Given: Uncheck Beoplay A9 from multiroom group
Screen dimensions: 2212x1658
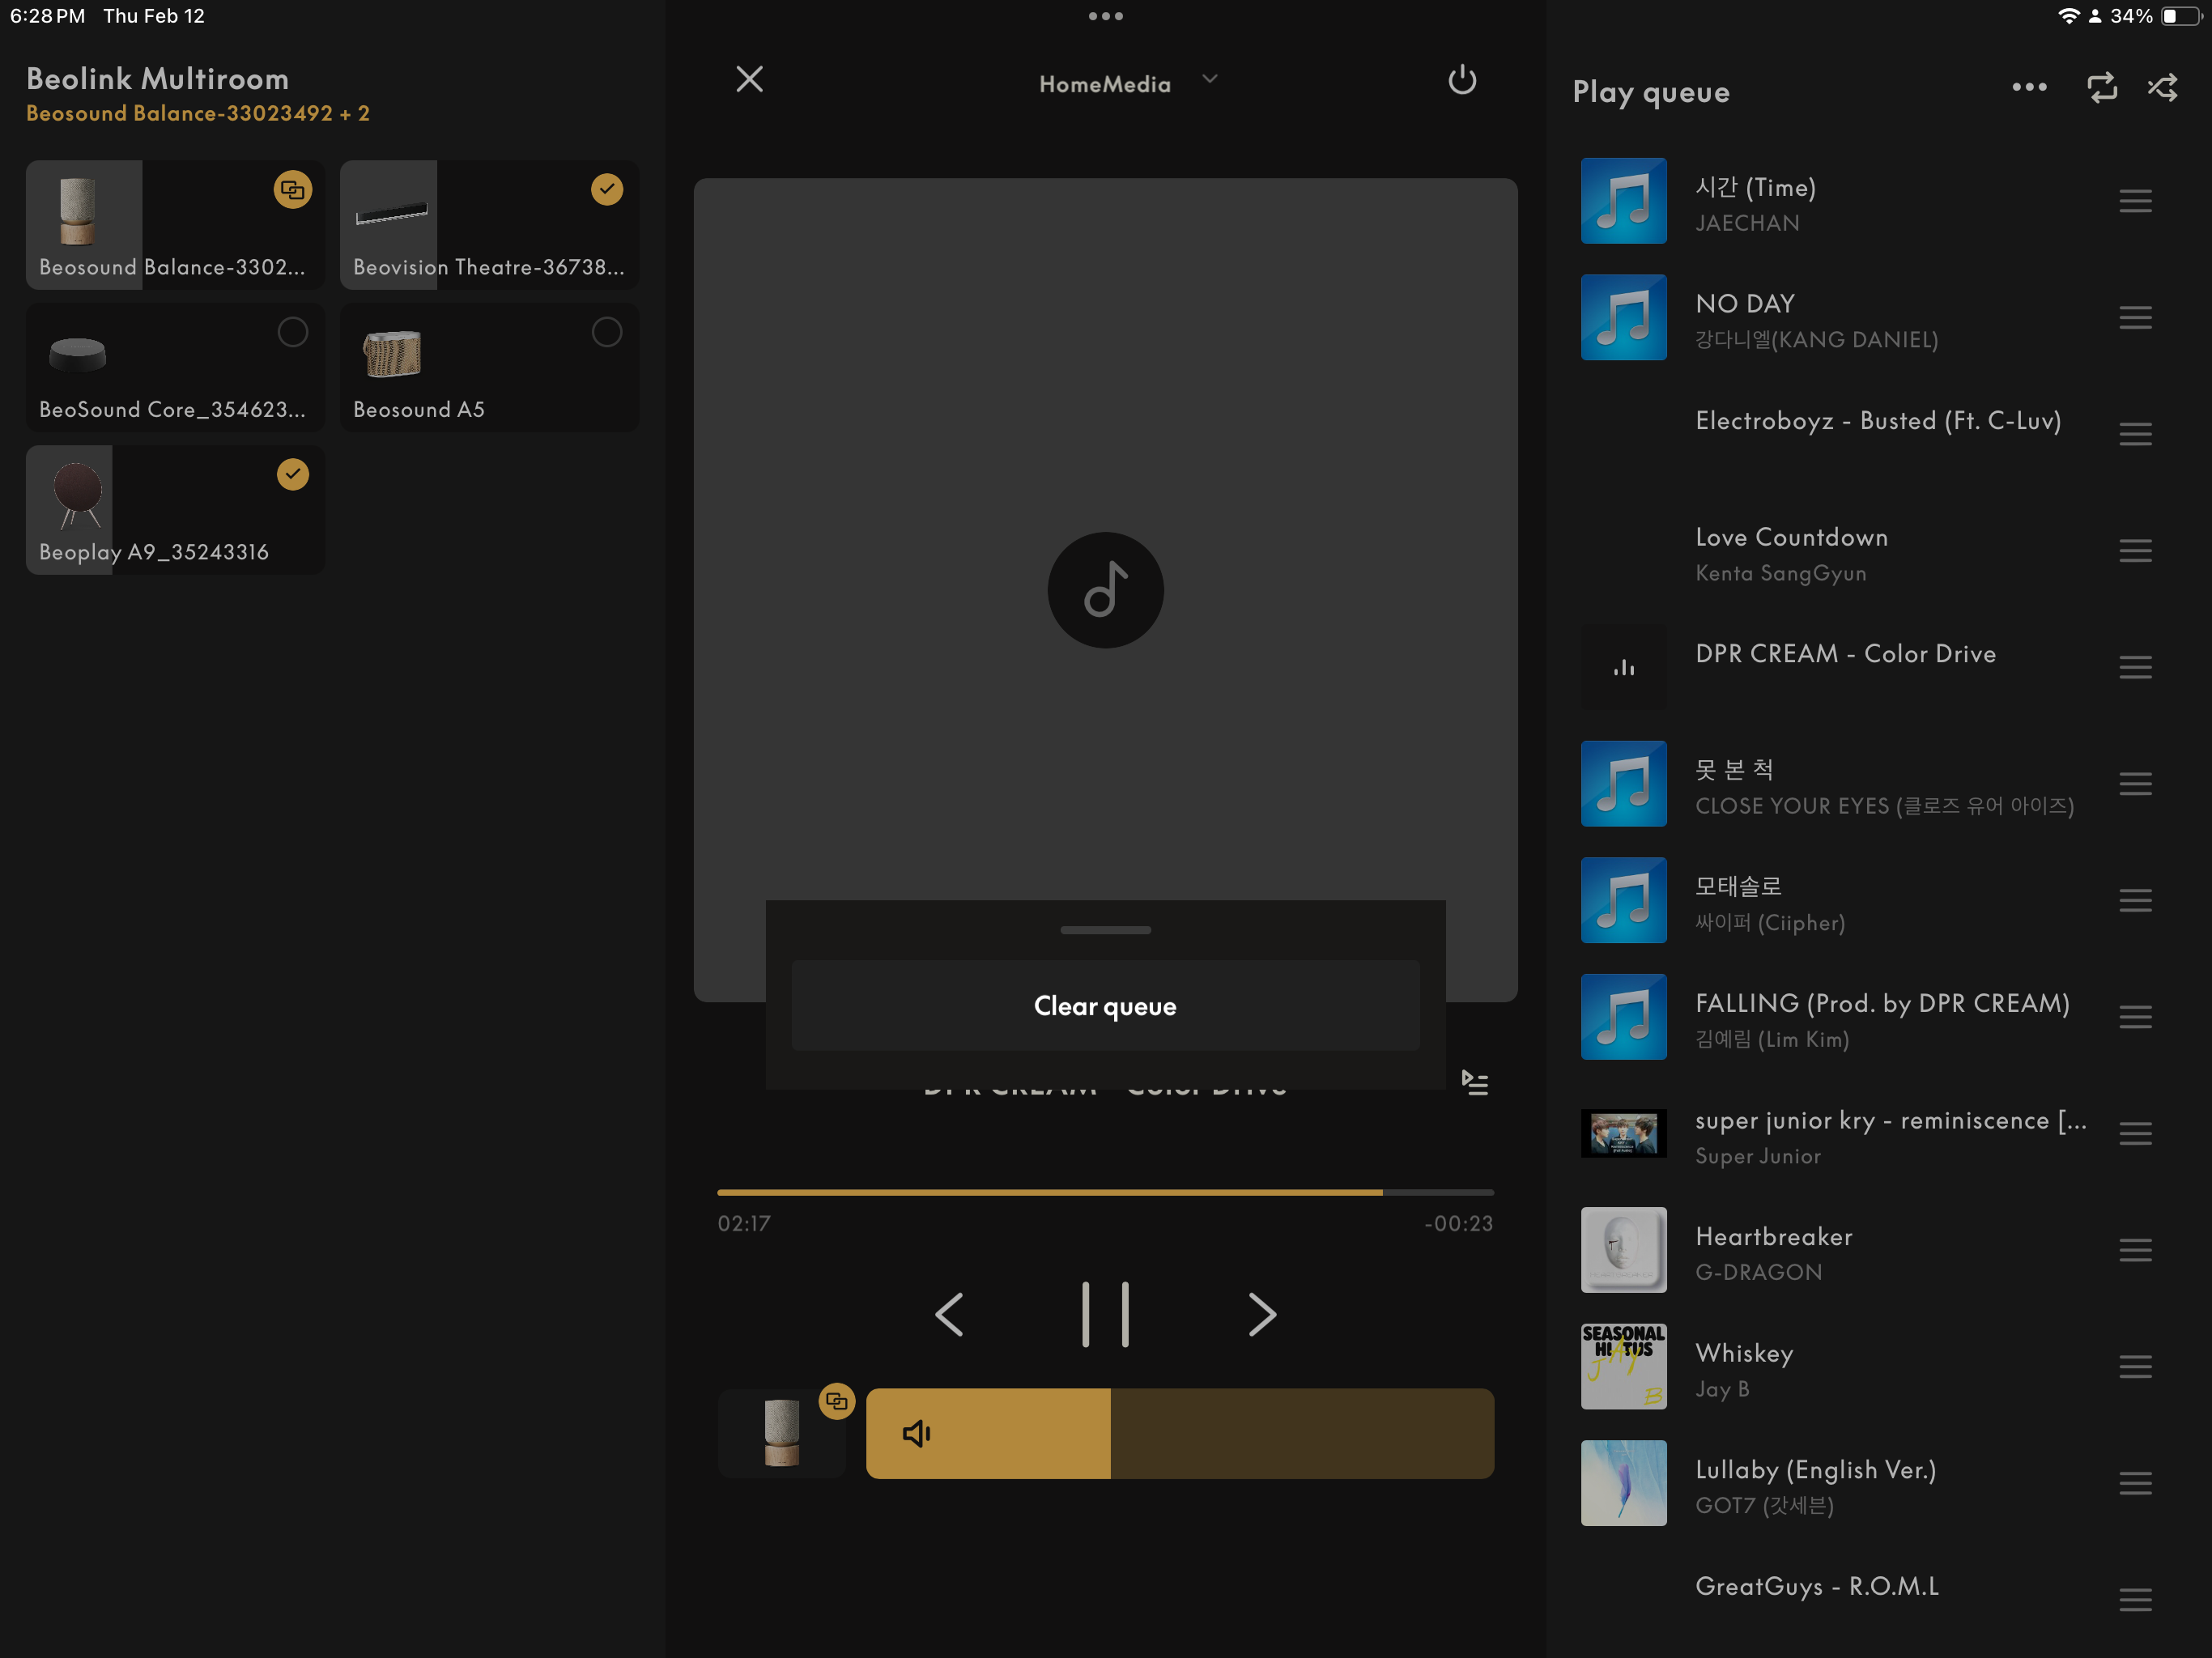Looking at the screenshot, I should pos(292,474).
